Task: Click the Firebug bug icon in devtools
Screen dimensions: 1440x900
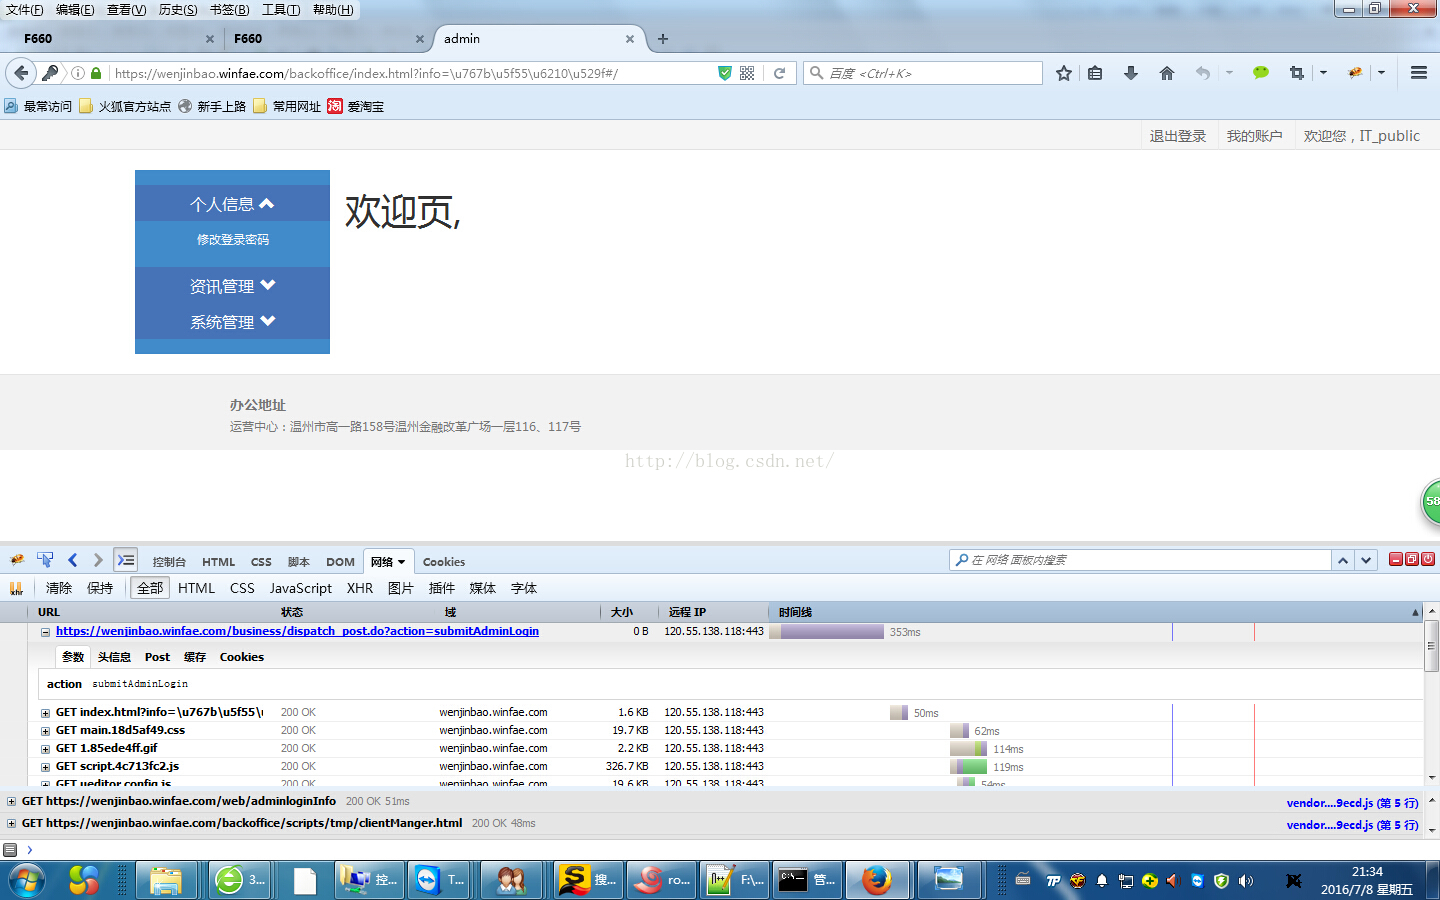Action: 17,560
